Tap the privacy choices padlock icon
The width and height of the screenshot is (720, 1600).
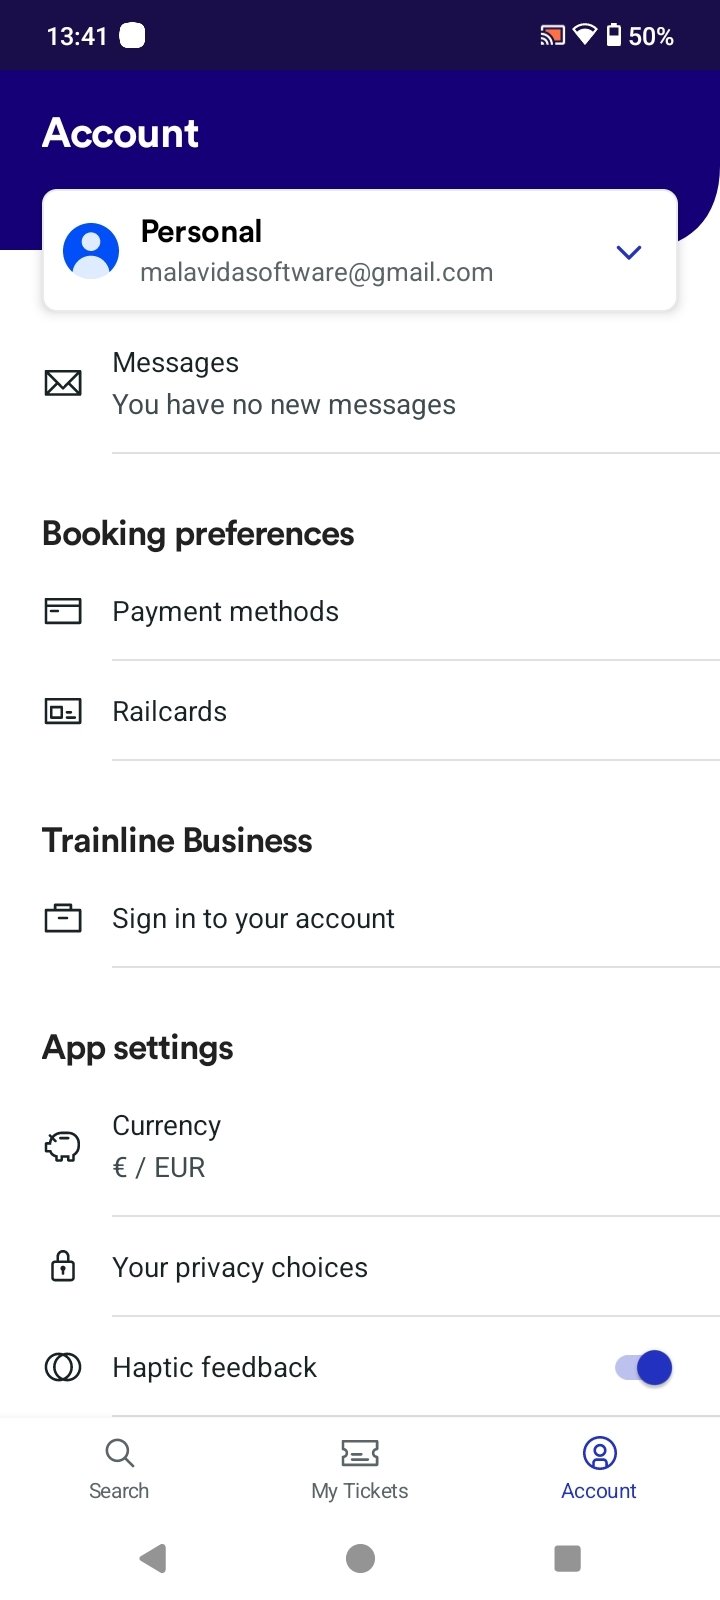[x=63, y=1267]
